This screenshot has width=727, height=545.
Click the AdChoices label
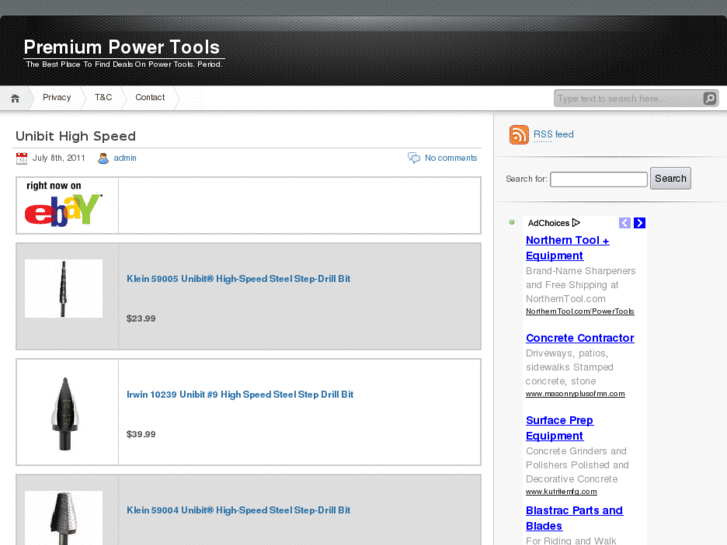548,223
